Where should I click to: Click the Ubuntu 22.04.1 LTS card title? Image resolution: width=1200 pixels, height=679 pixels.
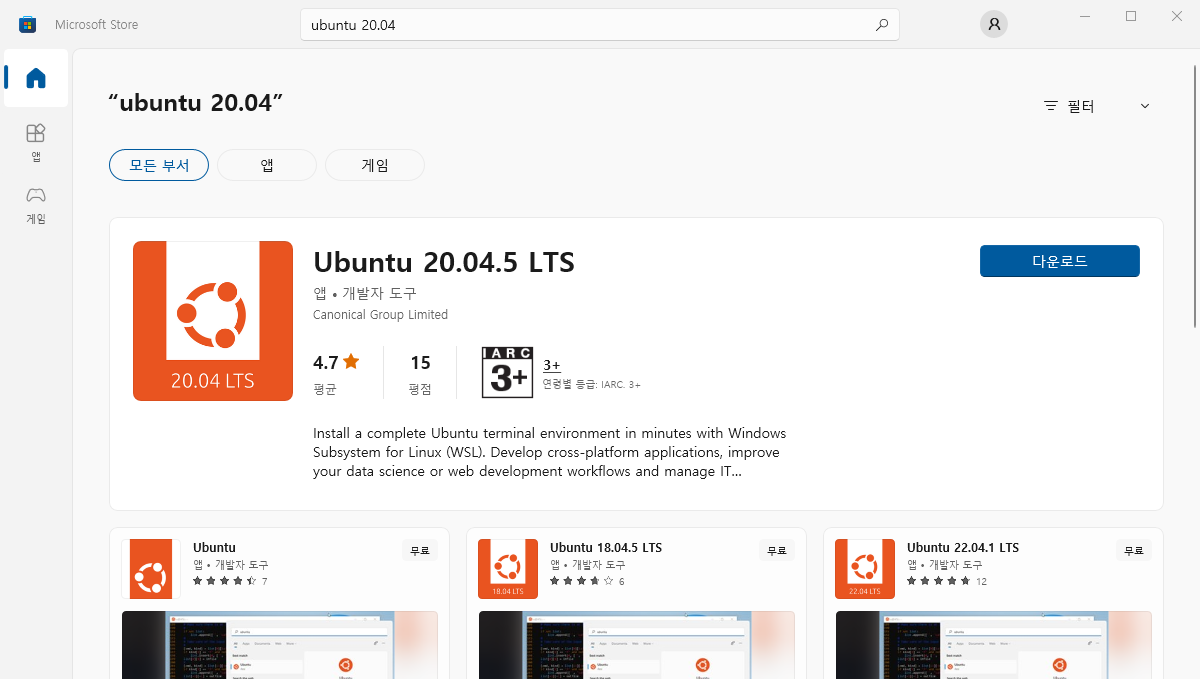[963, 548]
